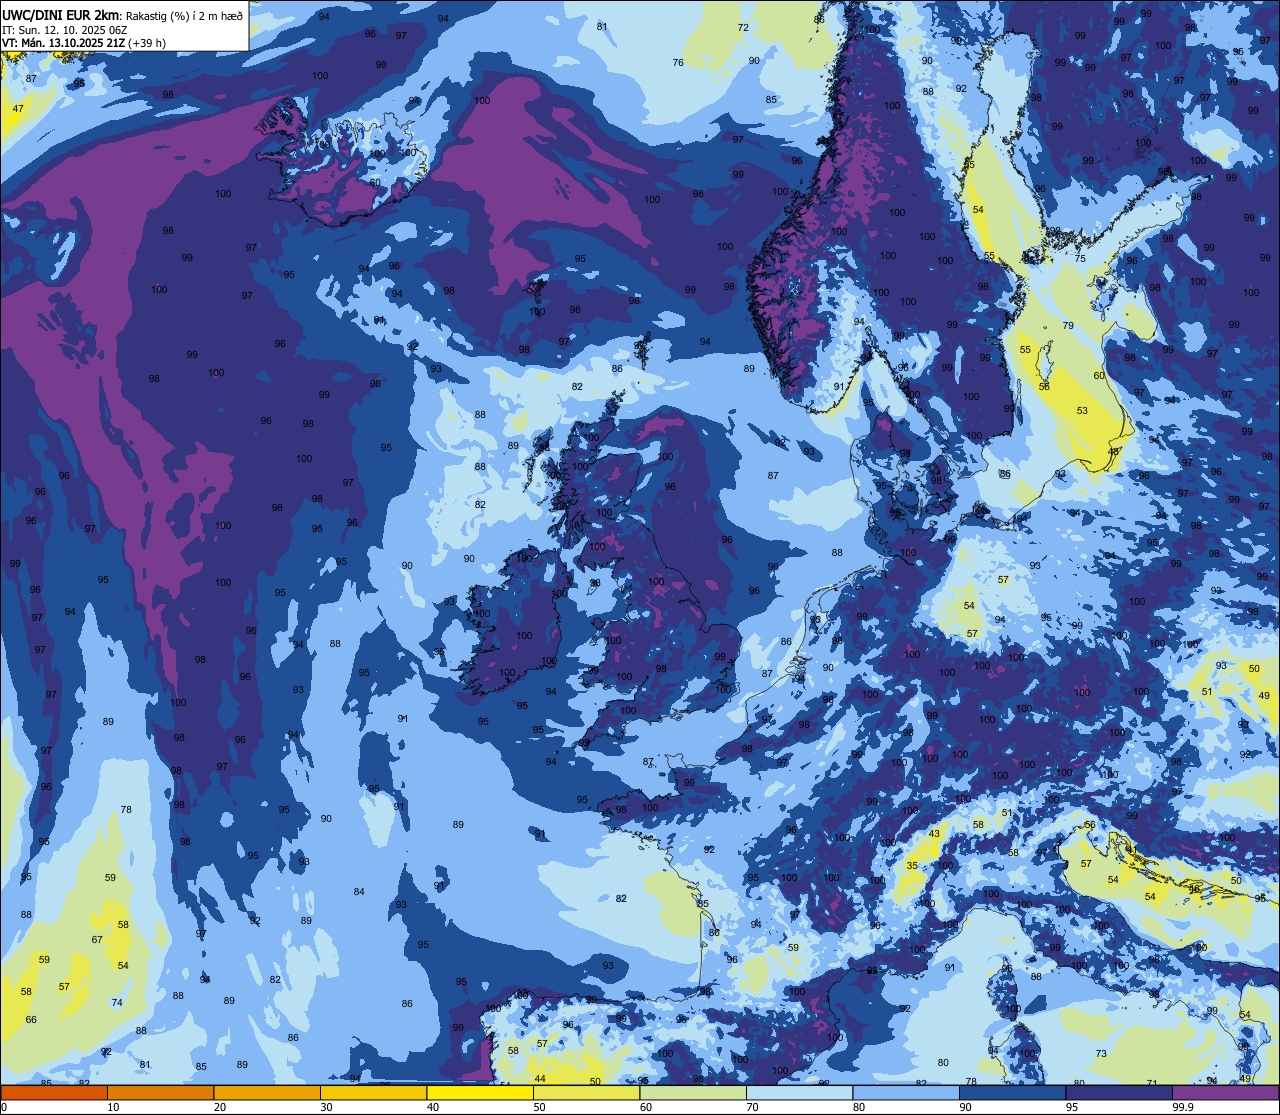Click the legend swatch between 60 and 70
This screenshot has height=1115, width=1280.
[693, 1092]
